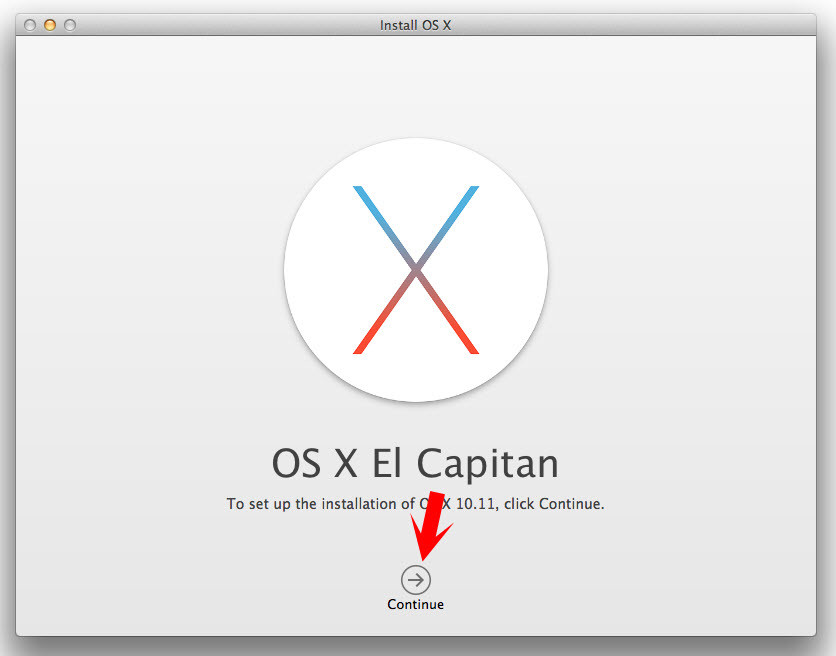This screenshot has width=836, height=656.
Task: Close the Install OS X window
Action: coord(30,25)
